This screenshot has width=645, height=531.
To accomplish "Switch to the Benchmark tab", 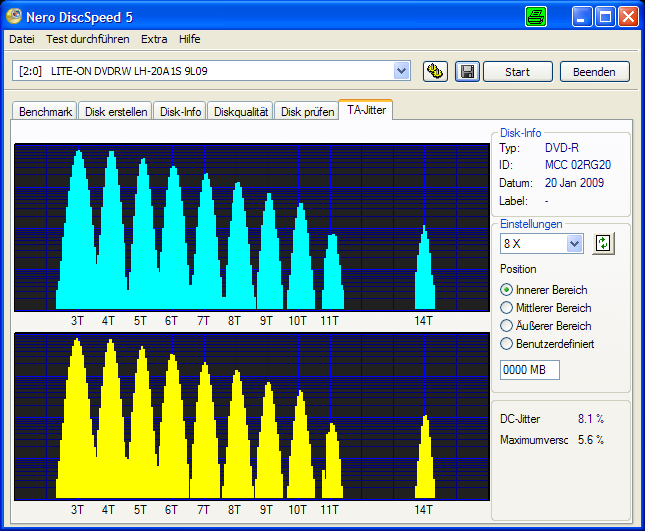I will point(45,111).
